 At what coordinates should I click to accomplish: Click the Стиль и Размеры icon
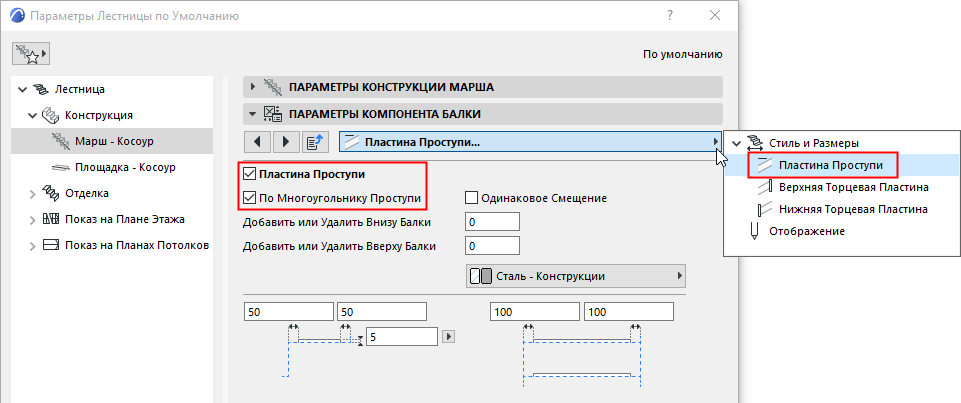point(756,143)
